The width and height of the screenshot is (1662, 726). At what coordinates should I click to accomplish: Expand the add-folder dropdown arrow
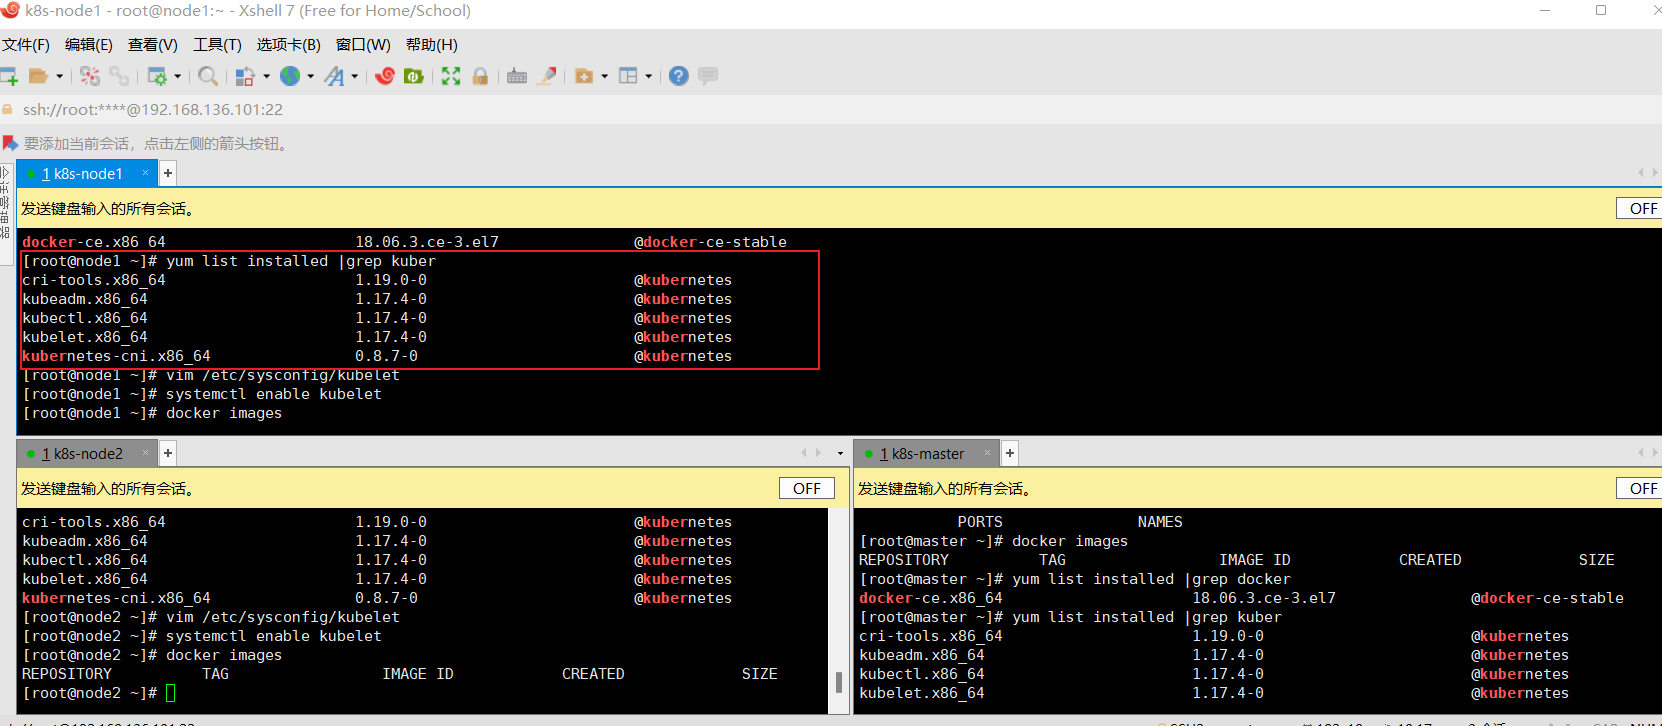click(604, 76)
